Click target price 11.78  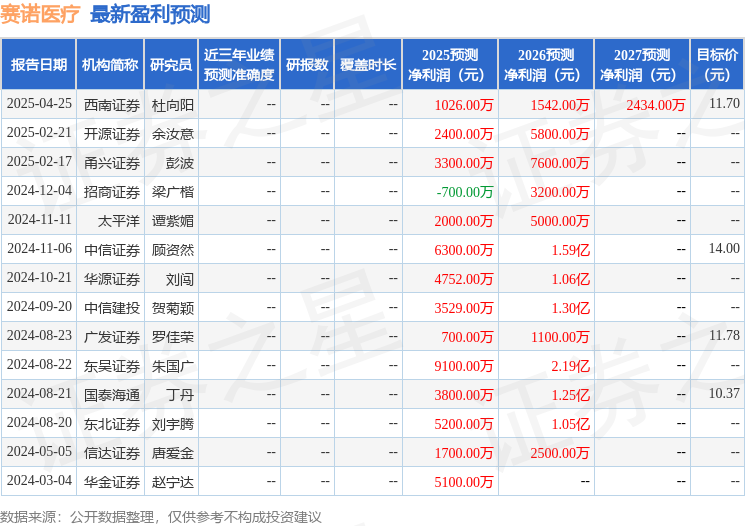[x=724, y=335]
